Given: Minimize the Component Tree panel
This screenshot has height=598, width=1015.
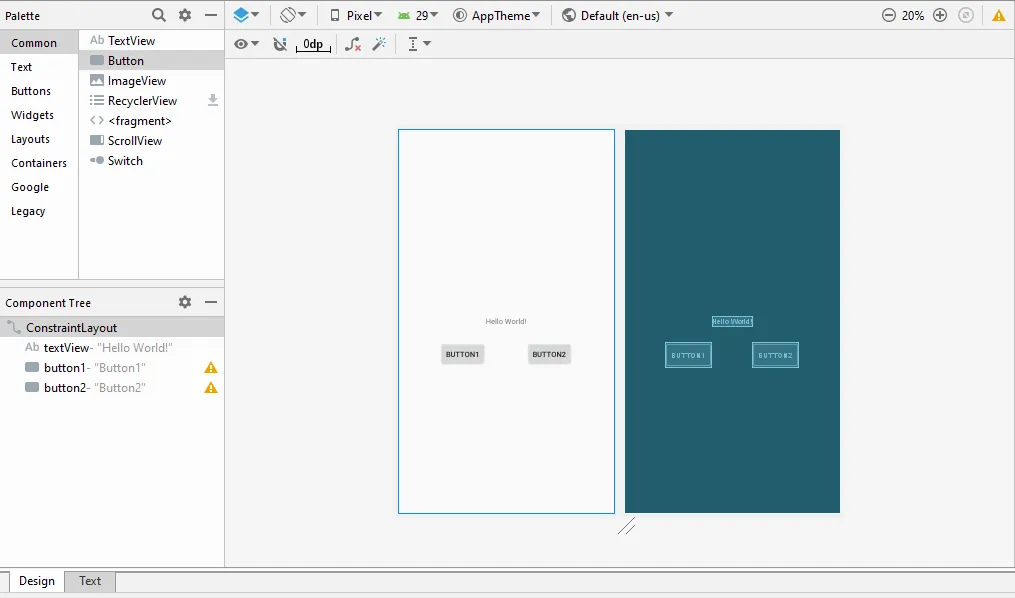Looking at the screenshot, I should click(211, 302).
